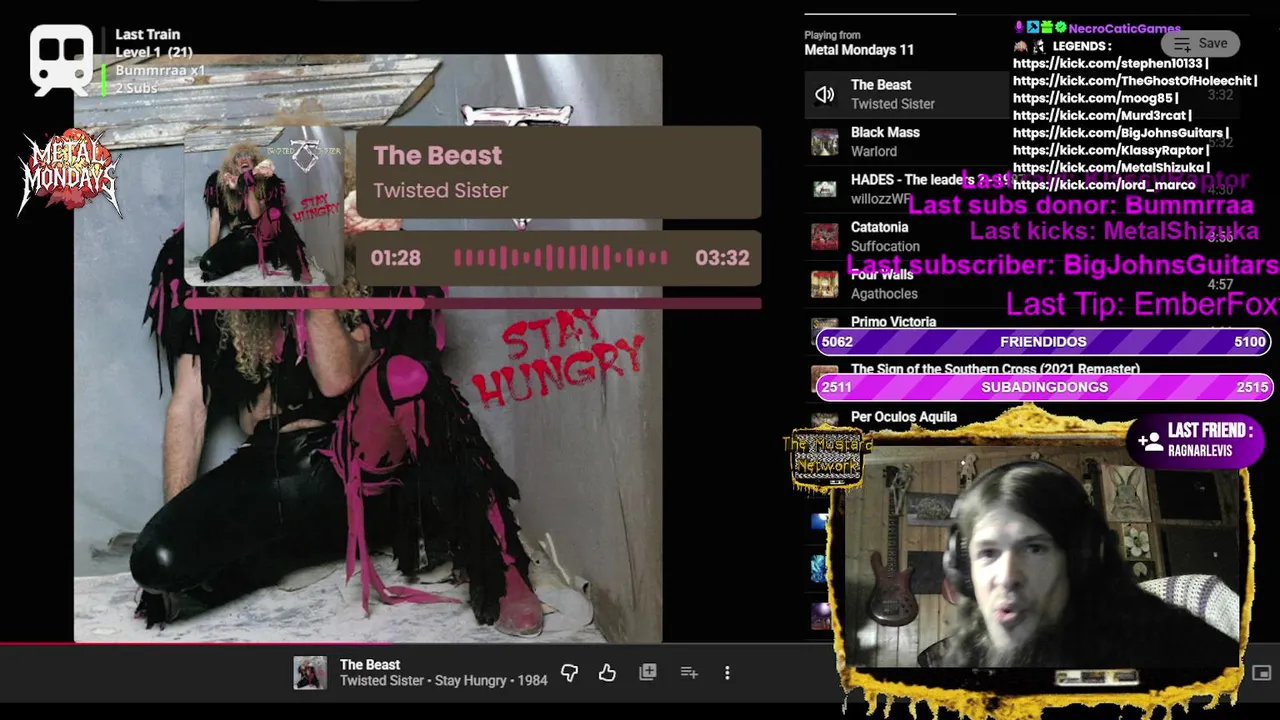
Task: Dislike the current song with thumbs down
Action: pyautogui.click(x=569, y=673)
